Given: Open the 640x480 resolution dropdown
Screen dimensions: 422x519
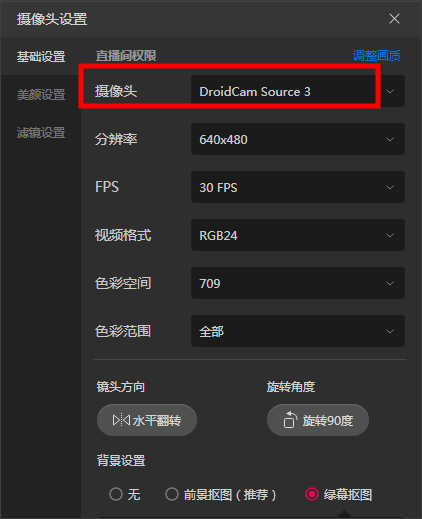Looking at the screenshot, I should pos(298,139).
